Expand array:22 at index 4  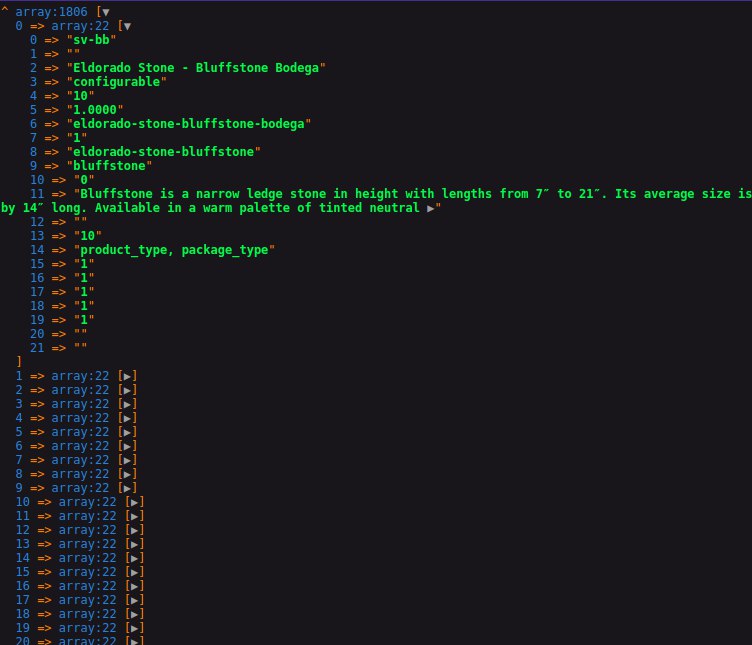pos(127,418)
